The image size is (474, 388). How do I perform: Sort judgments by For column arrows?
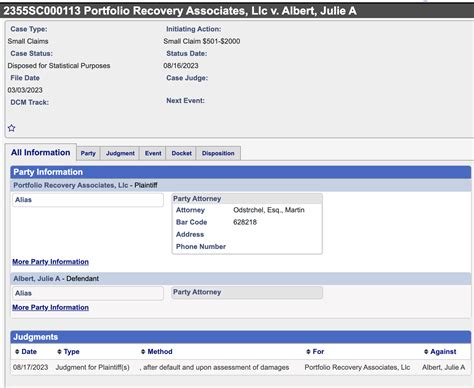[308, 352]
